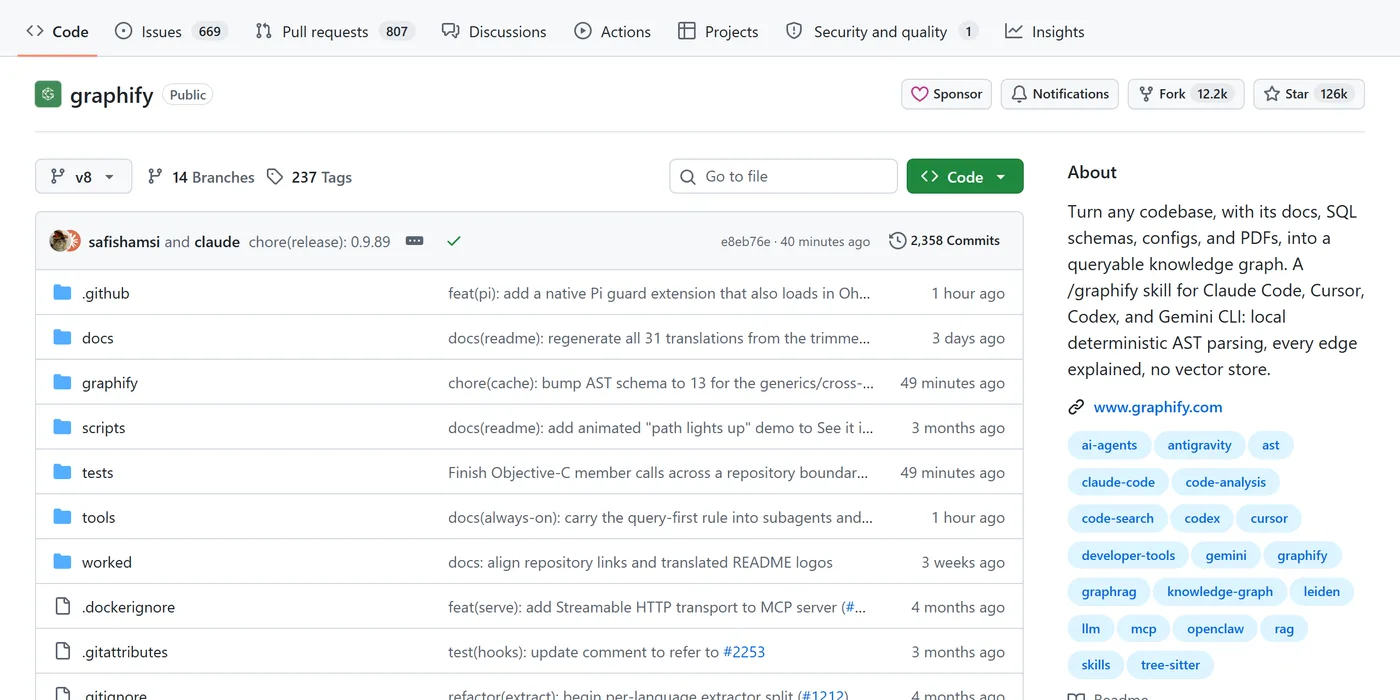This screenshot has width=1400, height=700.
Task: Expand commit message ellipsis icon
Action: pyautogui.click(x=414, y=241)
